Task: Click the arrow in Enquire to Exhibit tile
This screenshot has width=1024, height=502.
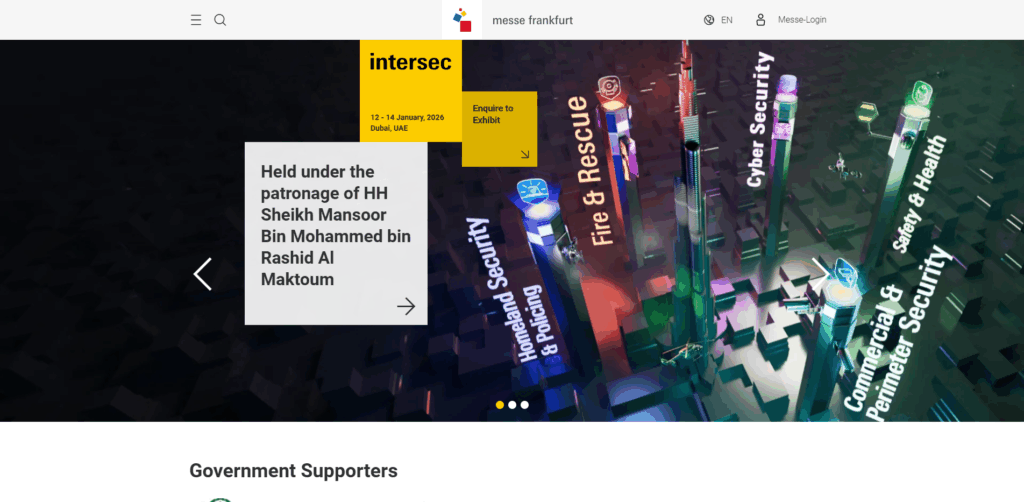Action: (525, 155)
